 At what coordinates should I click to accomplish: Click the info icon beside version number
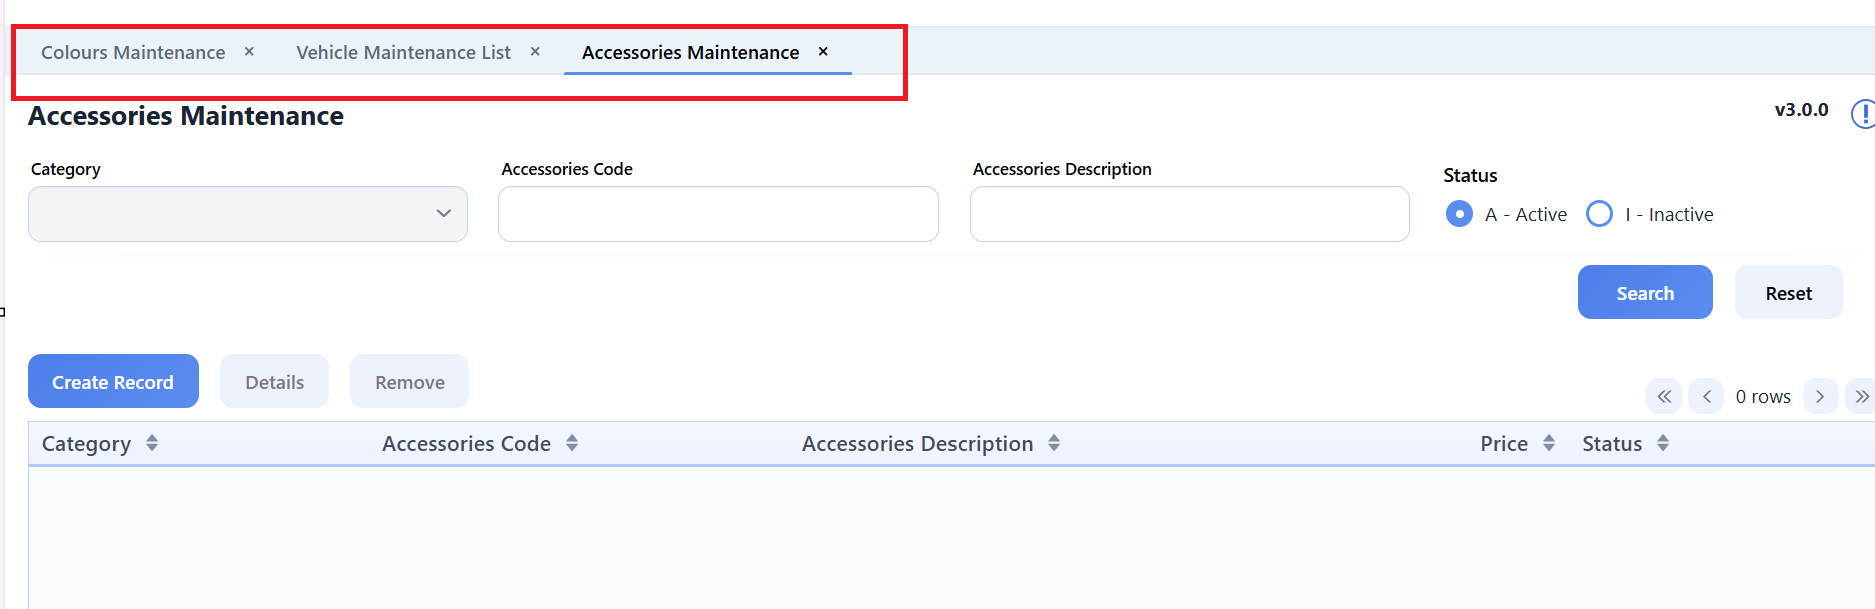pos(1863,113)
